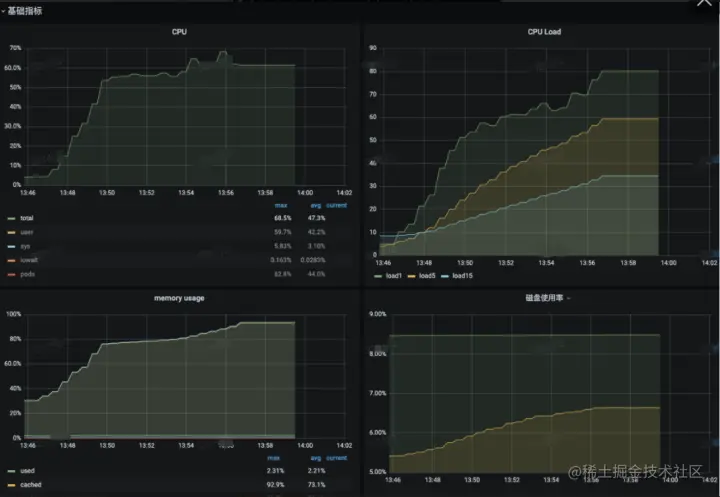
Task: Collapse the 基础指标 row chevron
Action: coord(3,11)
